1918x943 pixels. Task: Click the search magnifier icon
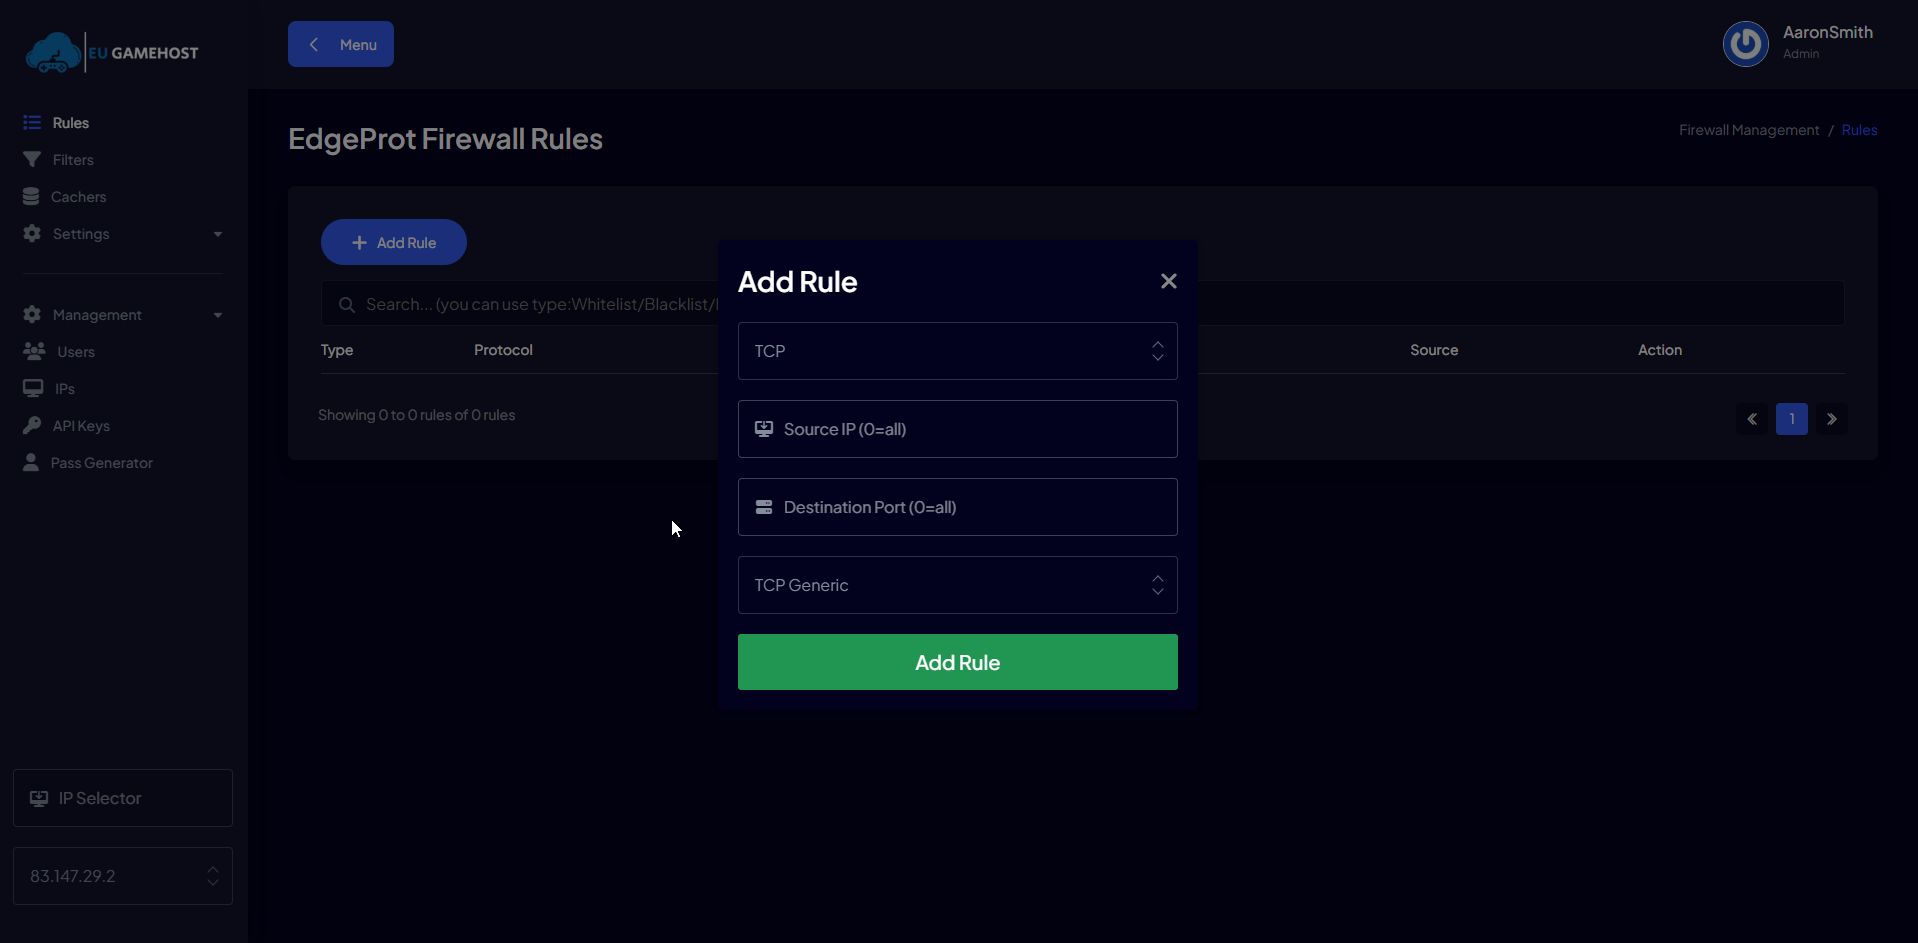pos(347,304)
